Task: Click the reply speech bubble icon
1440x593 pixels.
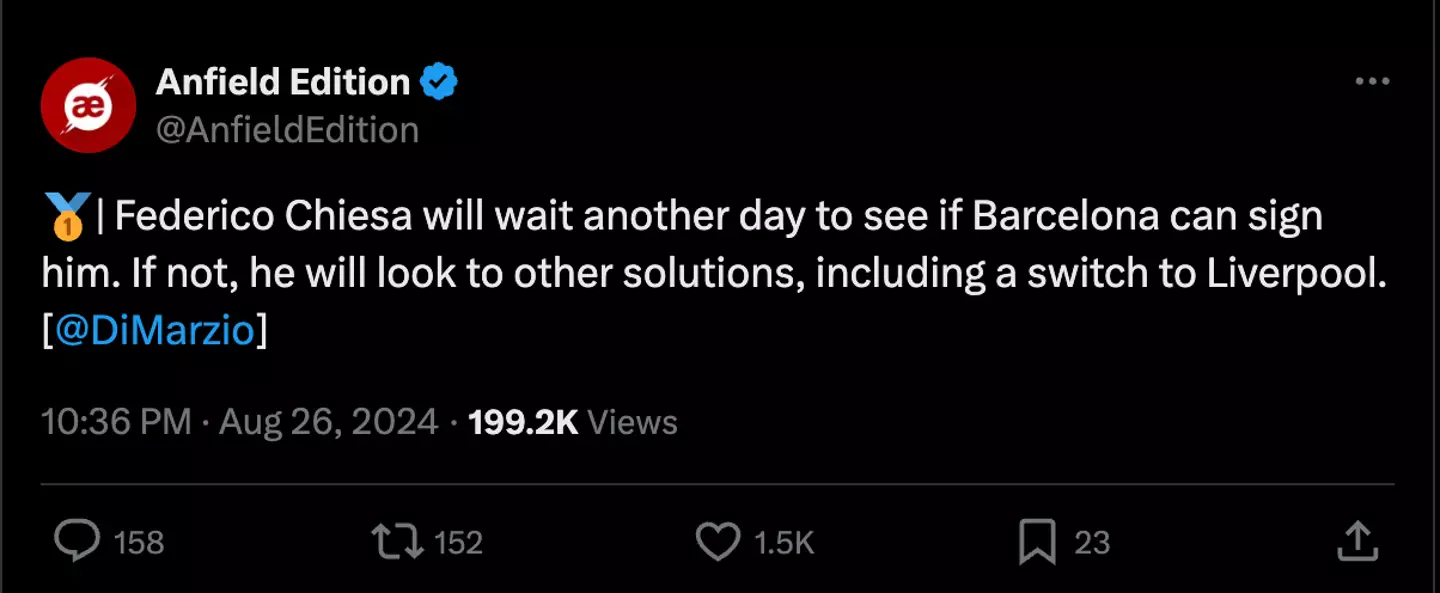Action: pyautogui.click(x=76, y=542)
